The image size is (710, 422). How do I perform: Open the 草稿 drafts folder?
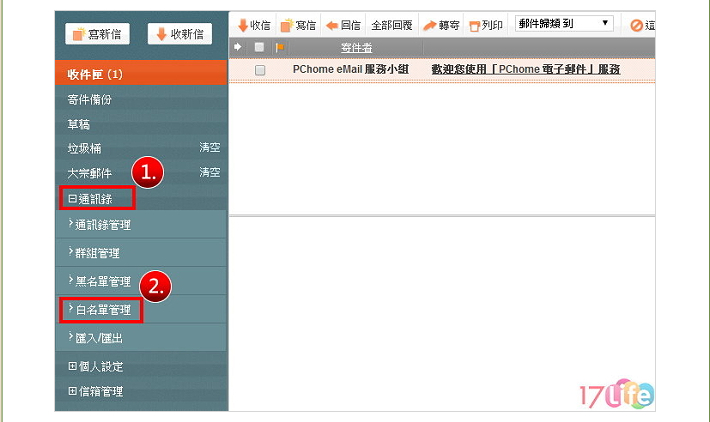tap(78, 124)
